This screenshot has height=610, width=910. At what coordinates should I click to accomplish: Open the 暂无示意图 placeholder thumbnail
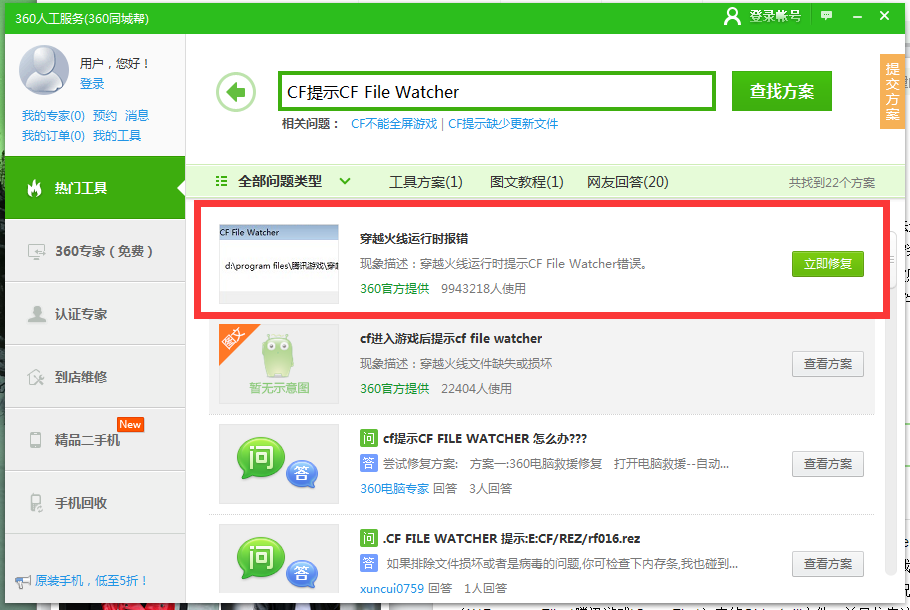[x=279, y=364]
